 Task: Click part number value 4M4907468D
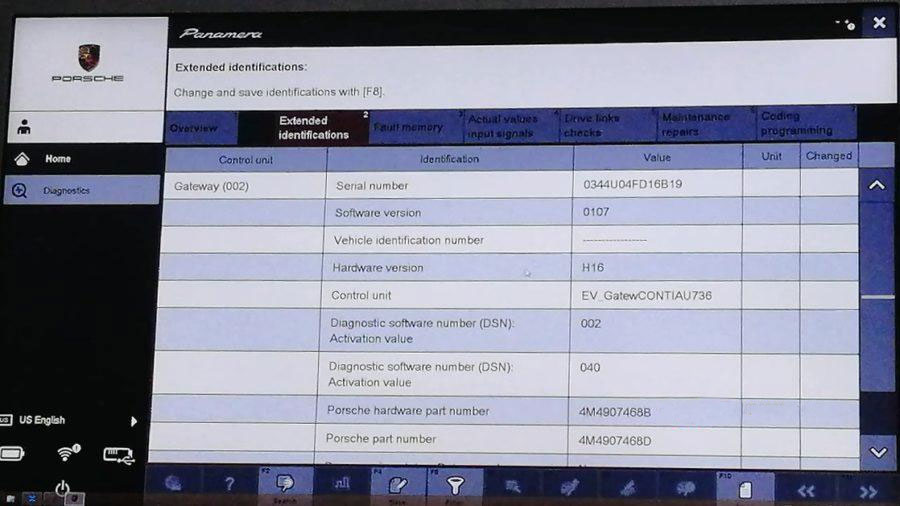(615, 441)
